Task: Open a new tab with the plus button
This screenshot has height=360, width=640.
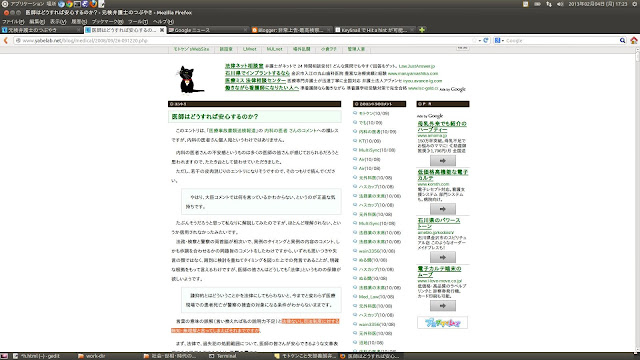Action: pyautogui.click(x=422, y=30)
